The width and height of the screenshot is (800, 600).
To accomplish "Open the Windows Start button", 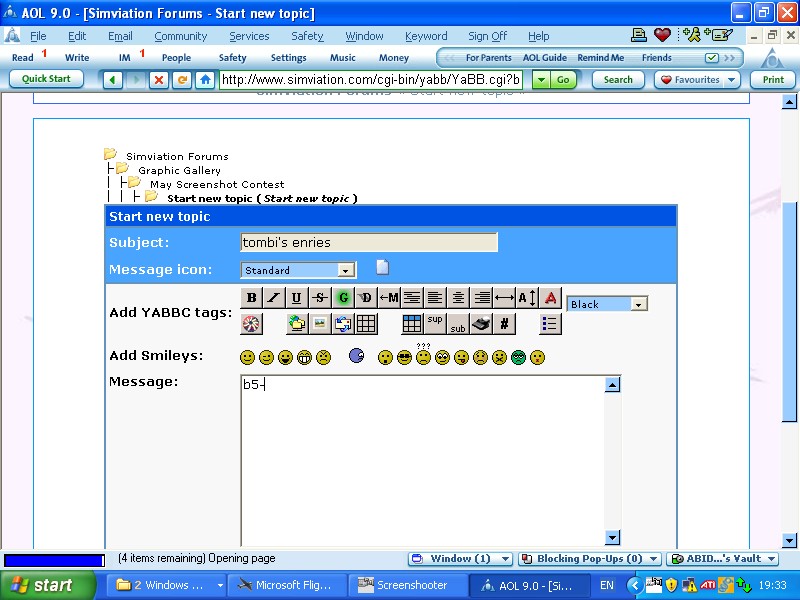I will point(47,585).
